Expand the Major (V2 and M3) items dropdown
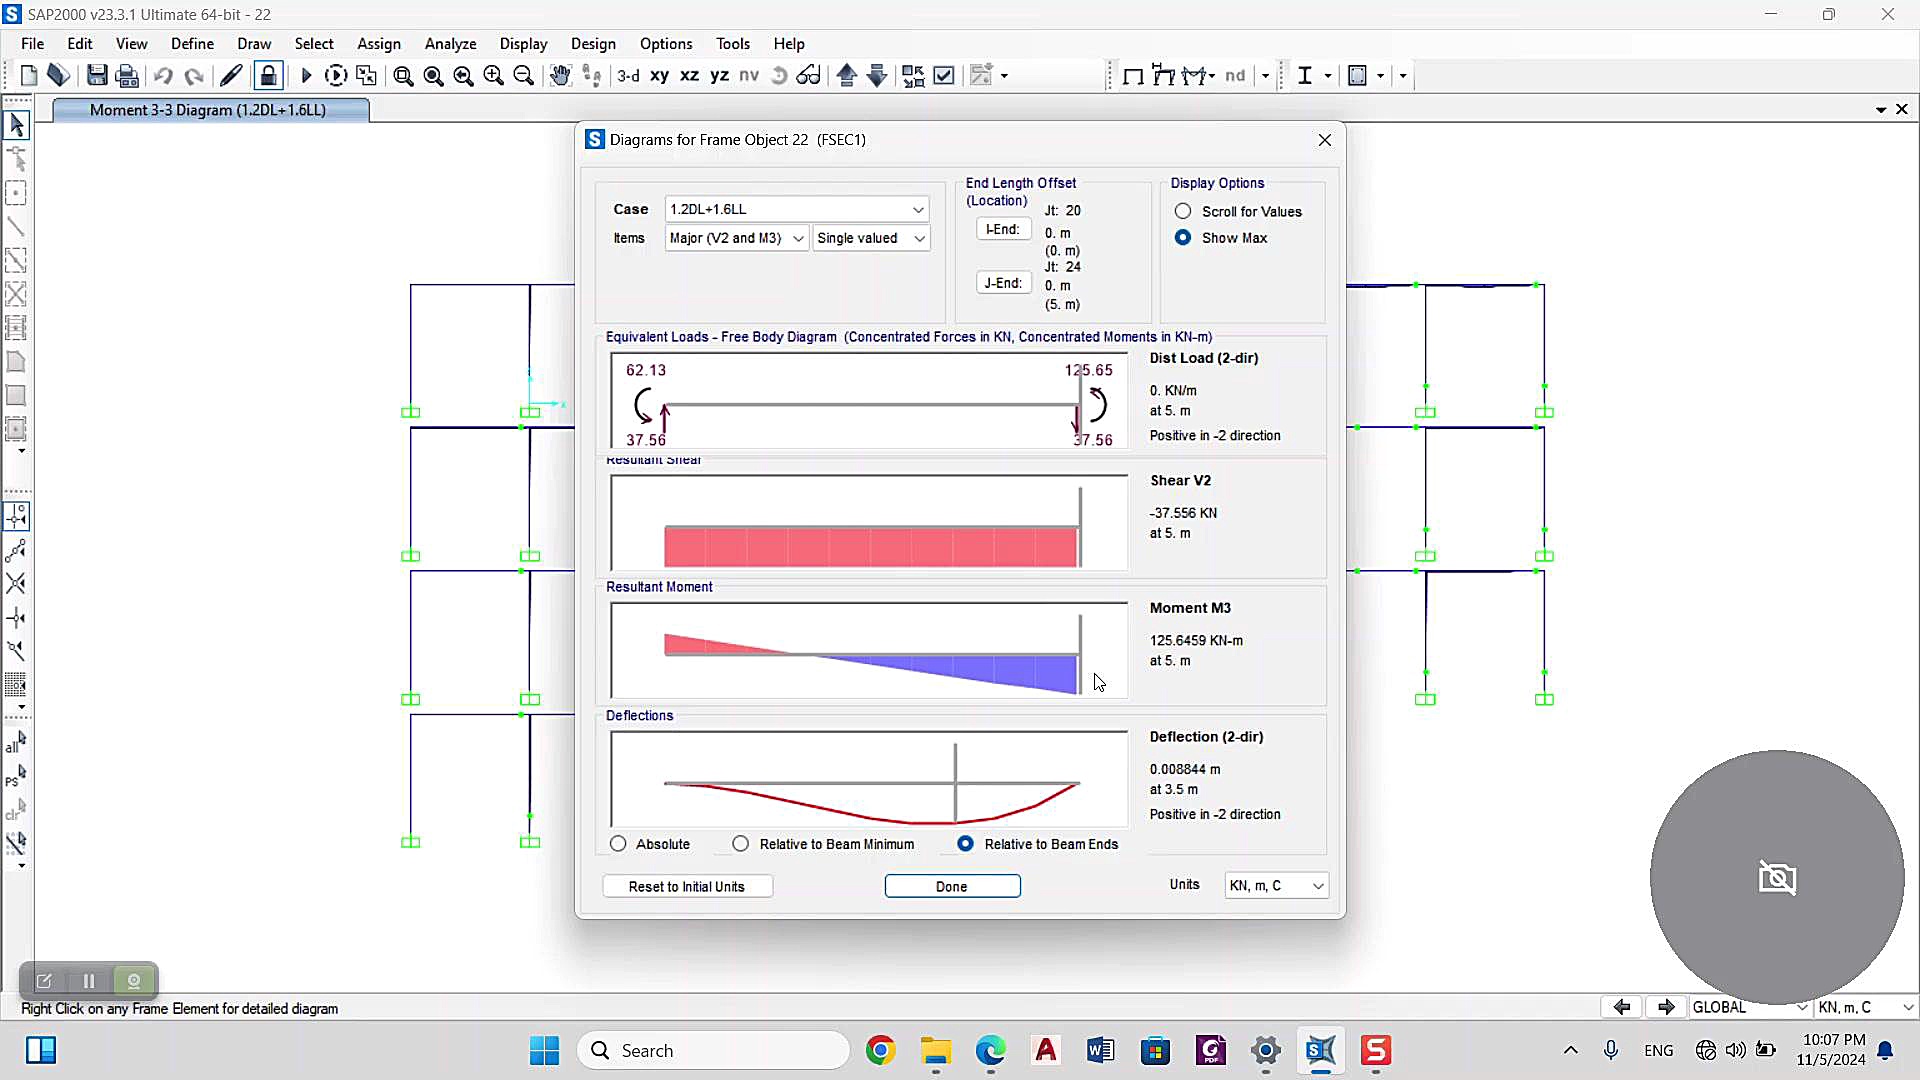Image resolution: width=1920 pixels, height=1080 pixels. click(737, 238)
